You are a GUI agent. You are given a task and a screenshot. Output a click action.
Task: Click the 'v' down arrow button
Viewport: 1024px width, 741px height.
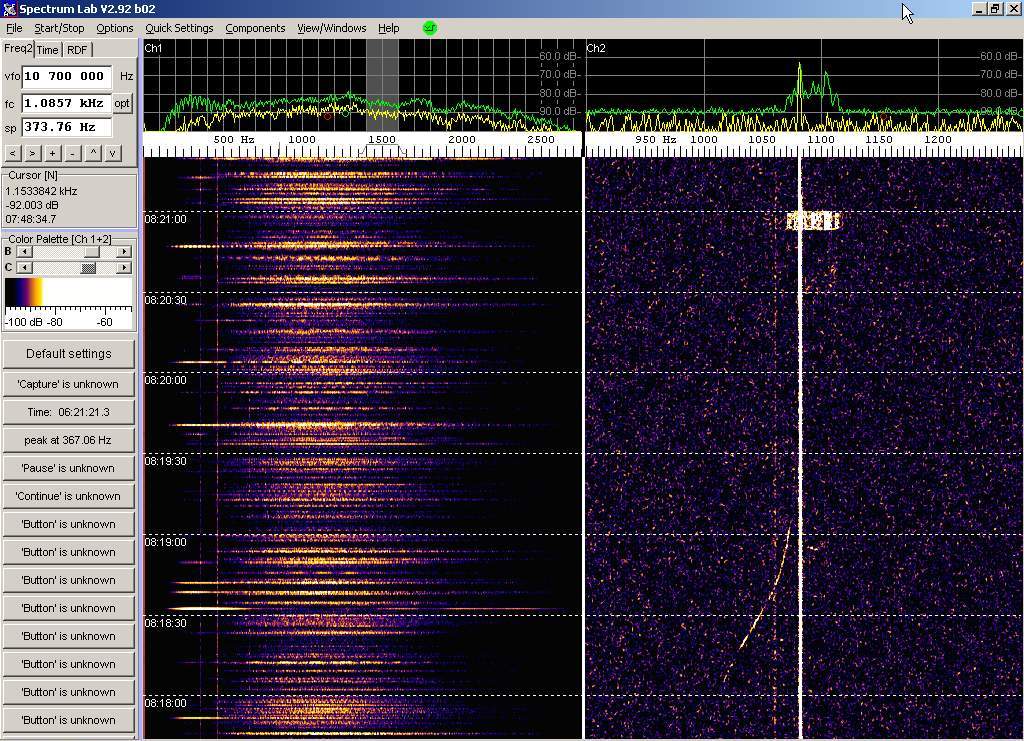pyautogui.click(x=113, y=153)
